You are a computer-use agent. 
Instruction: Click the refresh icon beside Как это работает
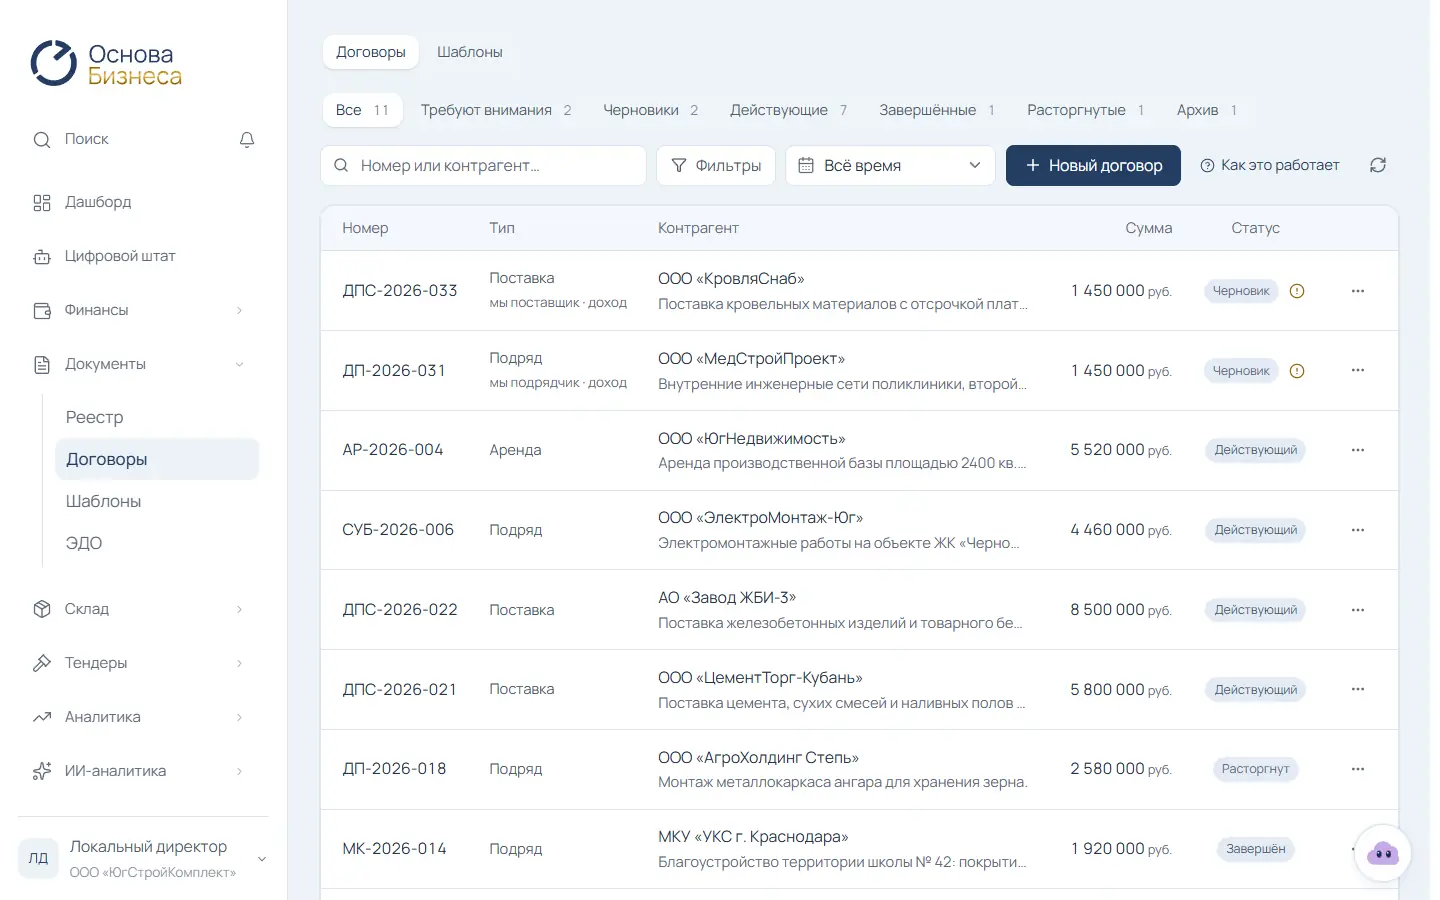(x=1378, y=165)
